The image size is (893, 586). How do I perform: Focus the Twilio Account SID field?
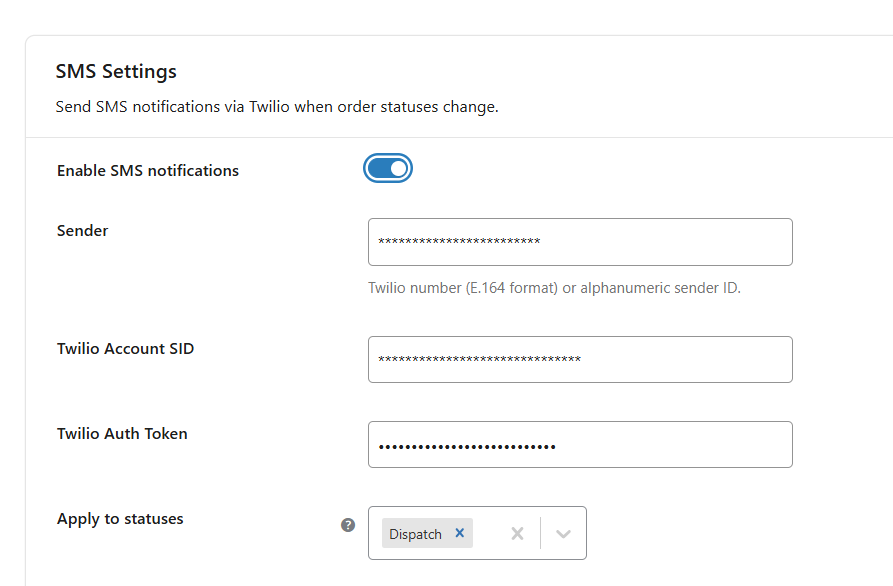click(x=580, y=359)
